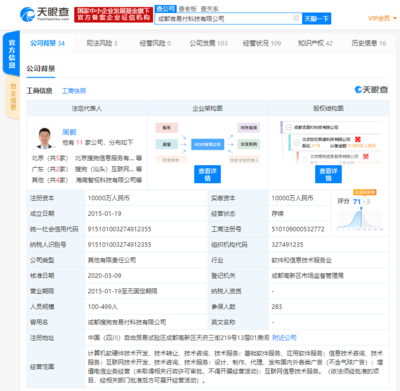
Task: Open the legal representative 周毅 photo
Action: [44, 137]
